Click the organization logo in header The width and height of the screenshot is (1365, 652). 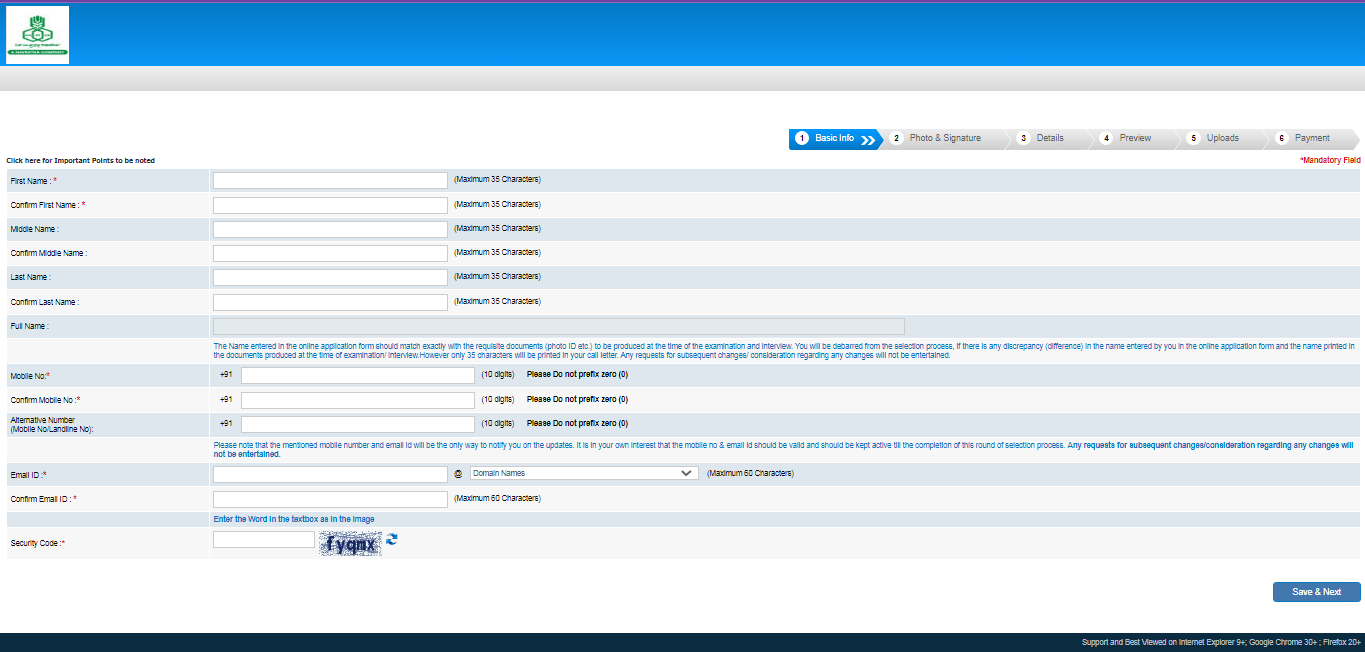point(37,35)
